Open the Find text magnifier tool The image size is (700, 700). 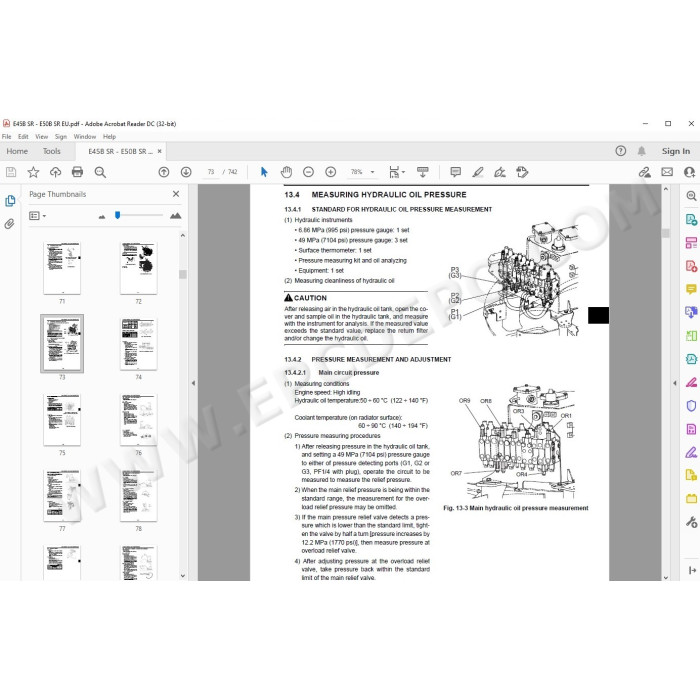(100, 172)
